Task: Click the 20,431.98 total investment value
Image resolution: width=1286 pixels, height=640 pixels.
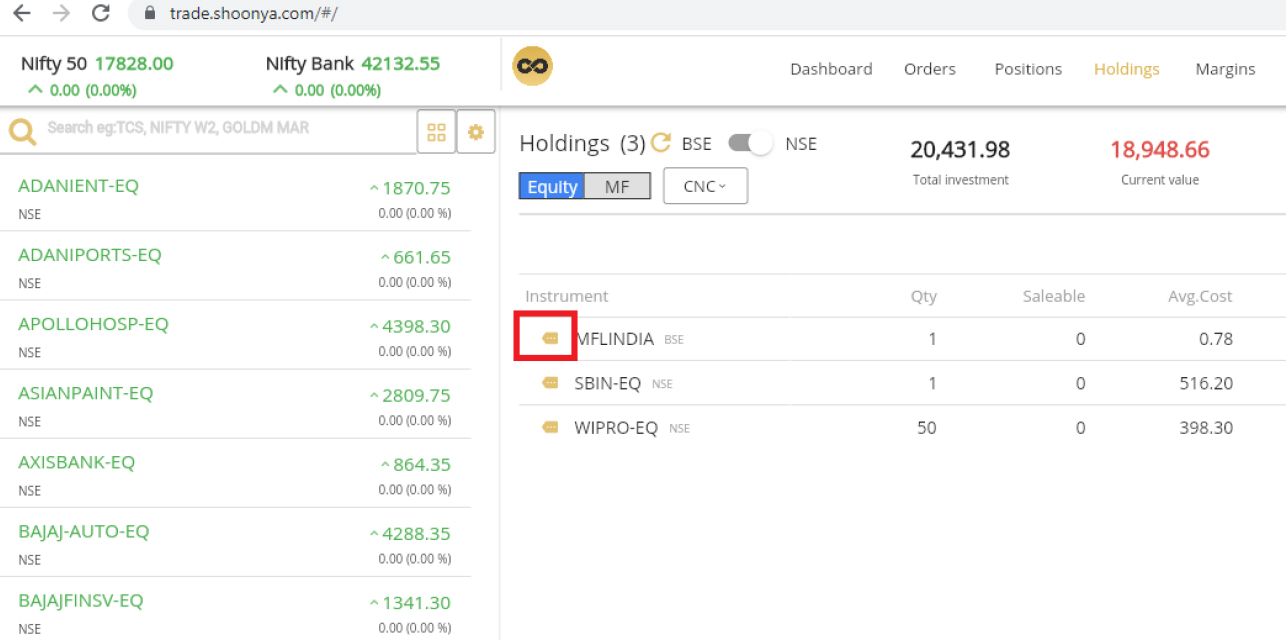Action: pyautogui.click(x=960, y=150)
